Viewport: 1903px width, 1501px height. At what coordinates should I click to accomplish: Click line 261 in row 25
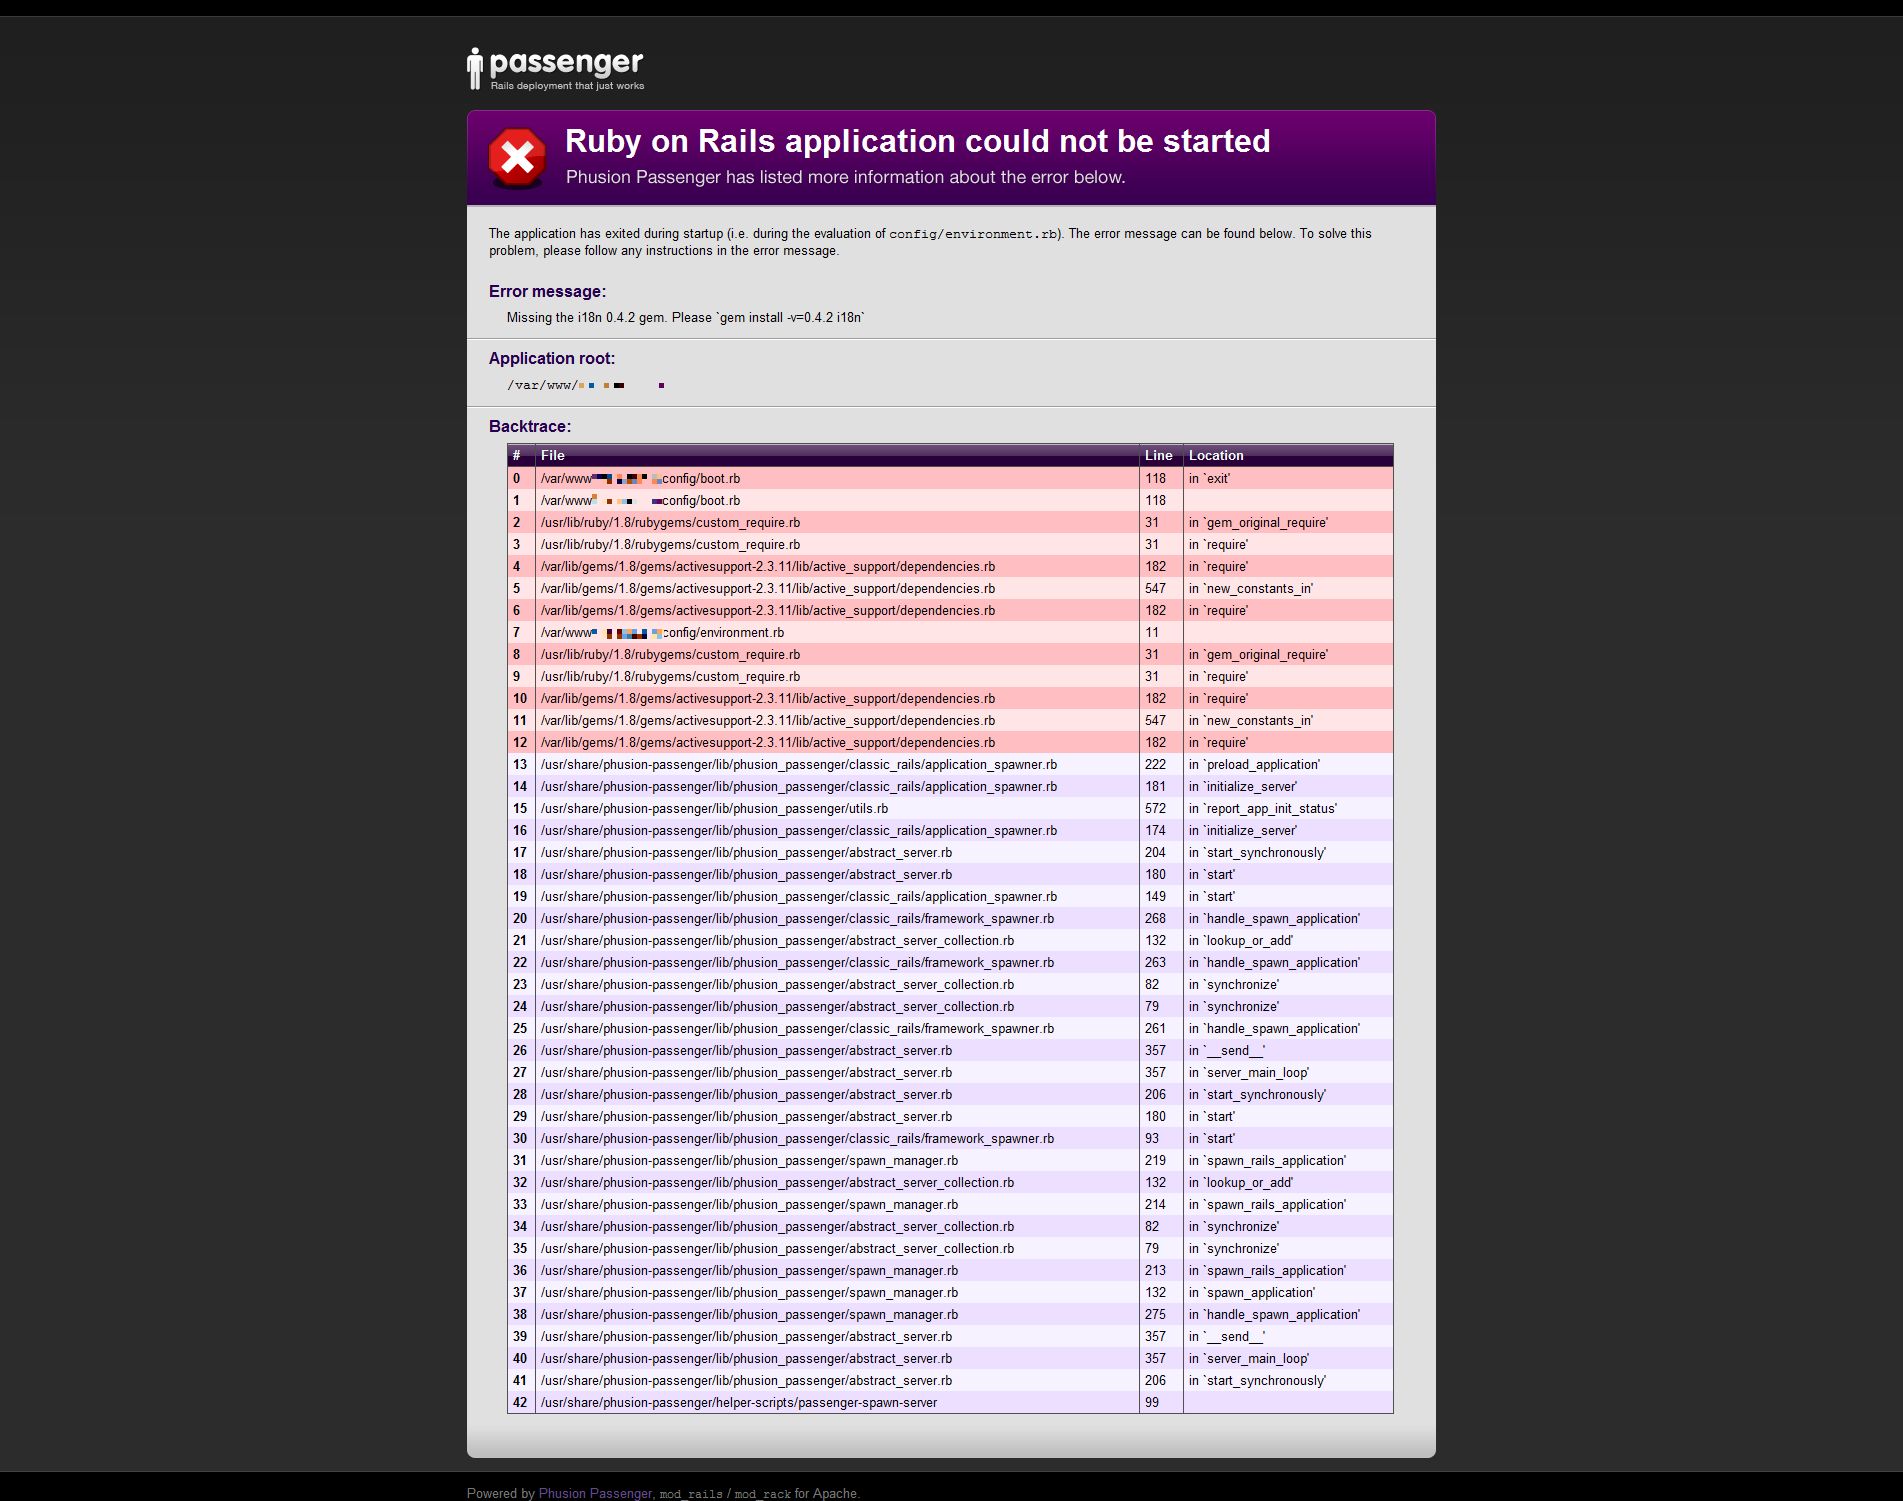[x=1155, y=1028]
